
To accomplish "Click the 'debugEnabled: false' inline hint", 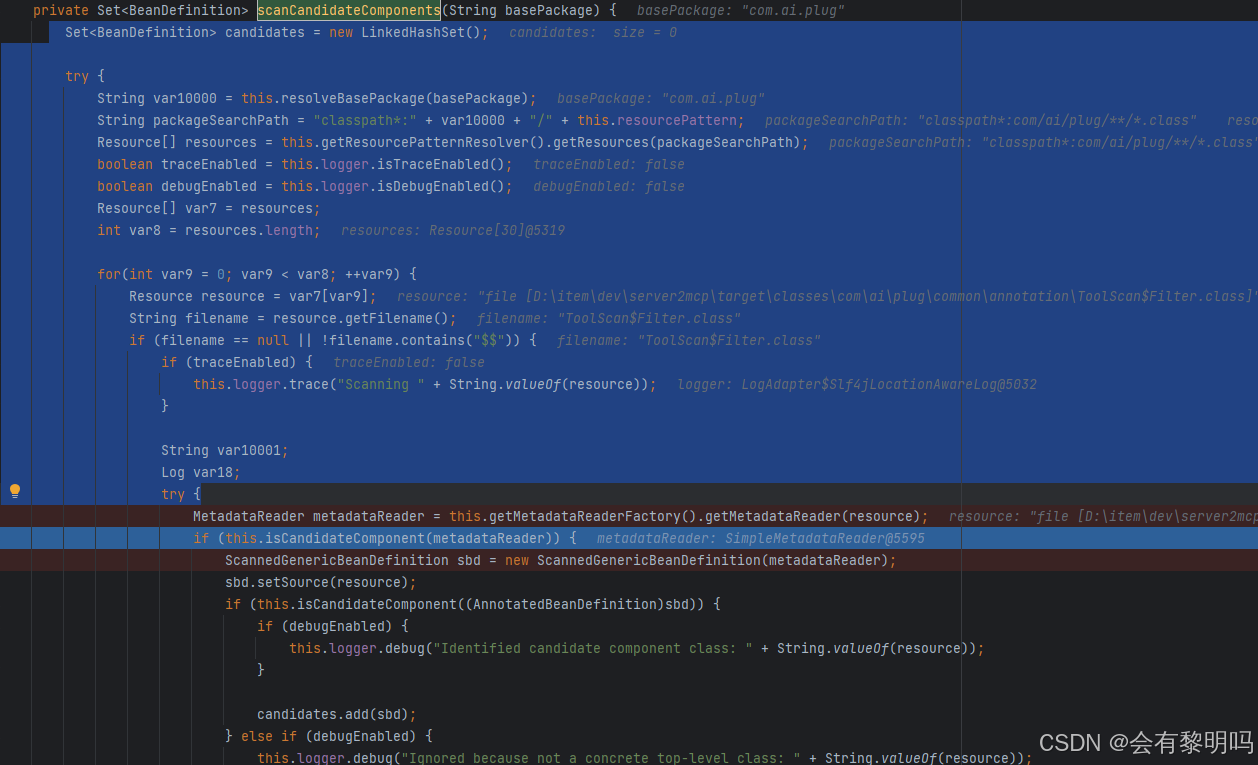I will (609, 186).
